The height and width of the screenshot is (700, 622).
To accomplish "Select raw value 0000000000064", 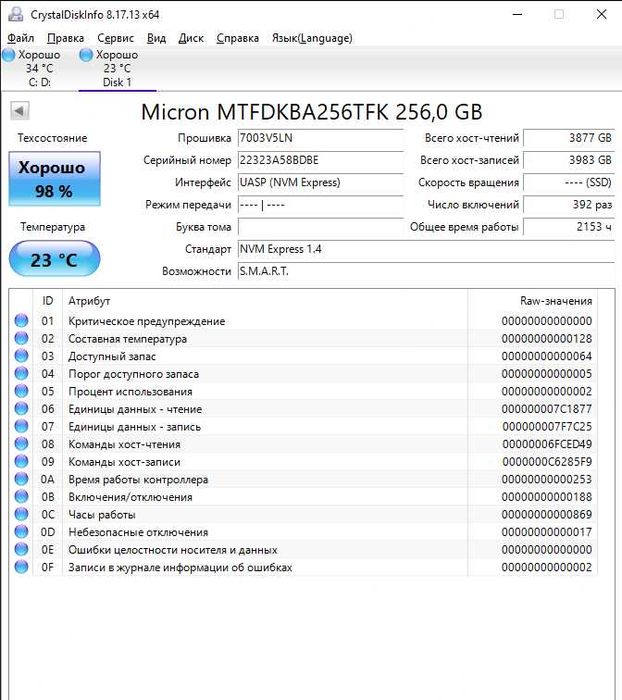I will pos(547,356).
